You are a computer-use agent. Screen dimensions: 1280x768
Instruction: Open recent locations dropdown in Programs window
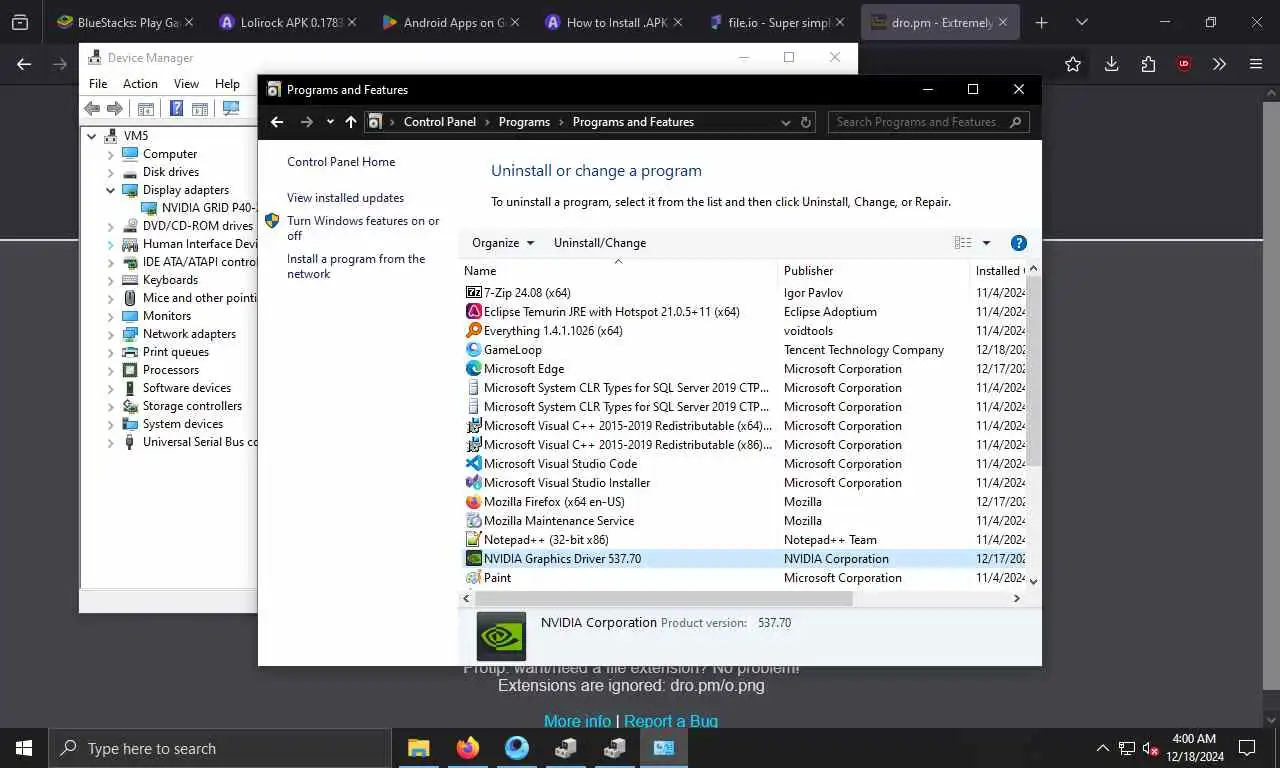point(330,122)
